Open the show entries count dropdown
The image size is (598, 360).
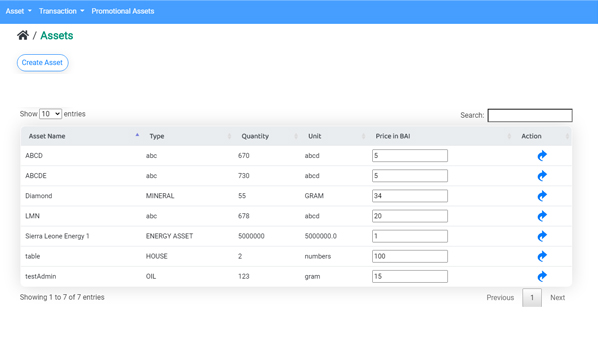point(50,114)
